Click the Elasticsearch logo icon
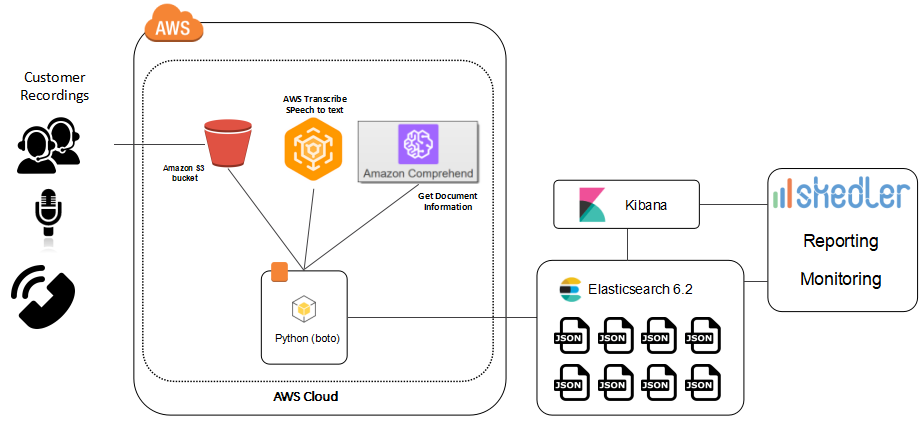The height and width of the screenshot is (430, 924). [570, 290]
